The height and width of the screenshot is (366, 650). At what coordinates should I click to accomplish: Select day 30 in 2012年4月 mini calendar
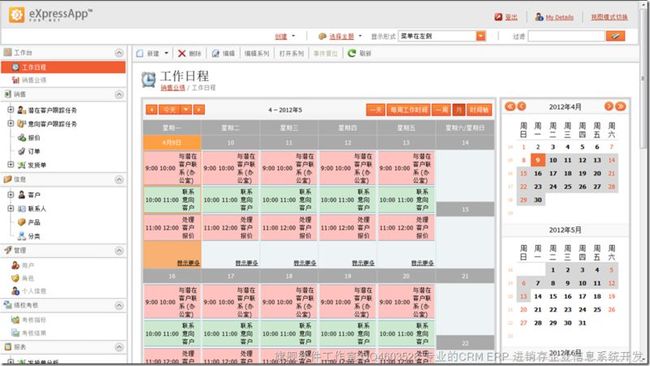coord(538,200)
